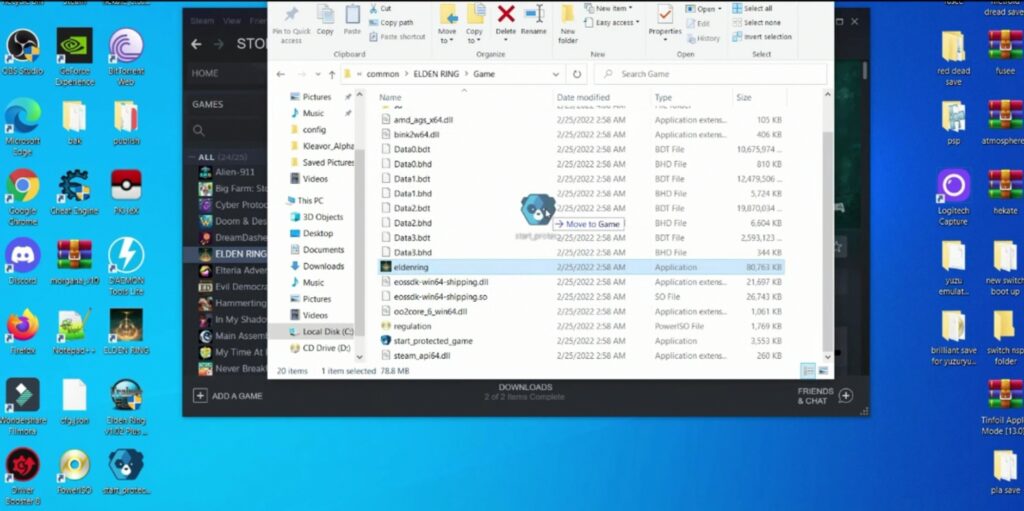Open CD Drive (D:) in navigation pane
This screenshot has height=511, width=1024.
click(x=320, y=348)
